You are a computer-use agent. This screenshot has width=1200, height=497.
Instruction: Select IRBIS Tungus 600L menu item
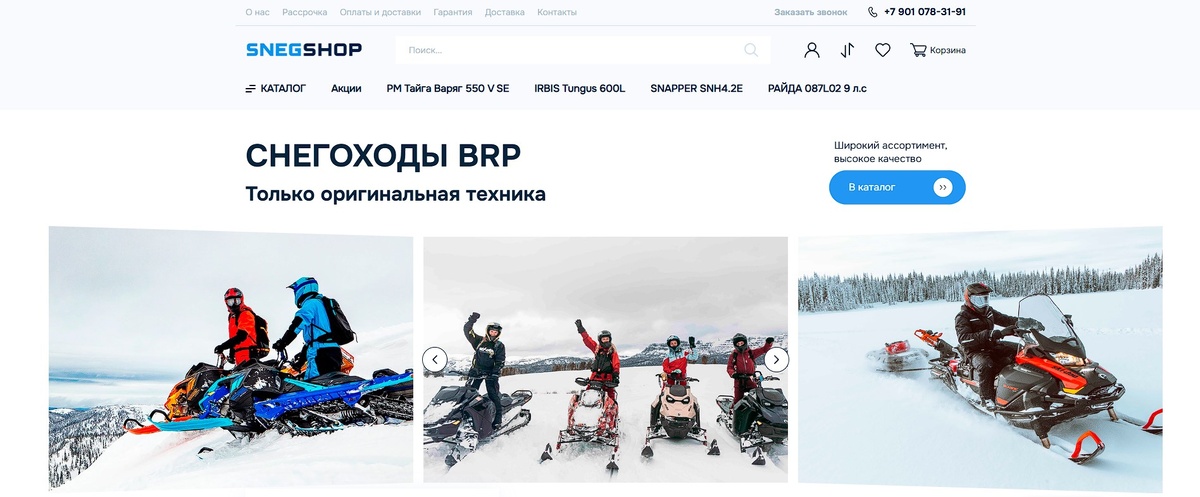(x=580, y=89)
